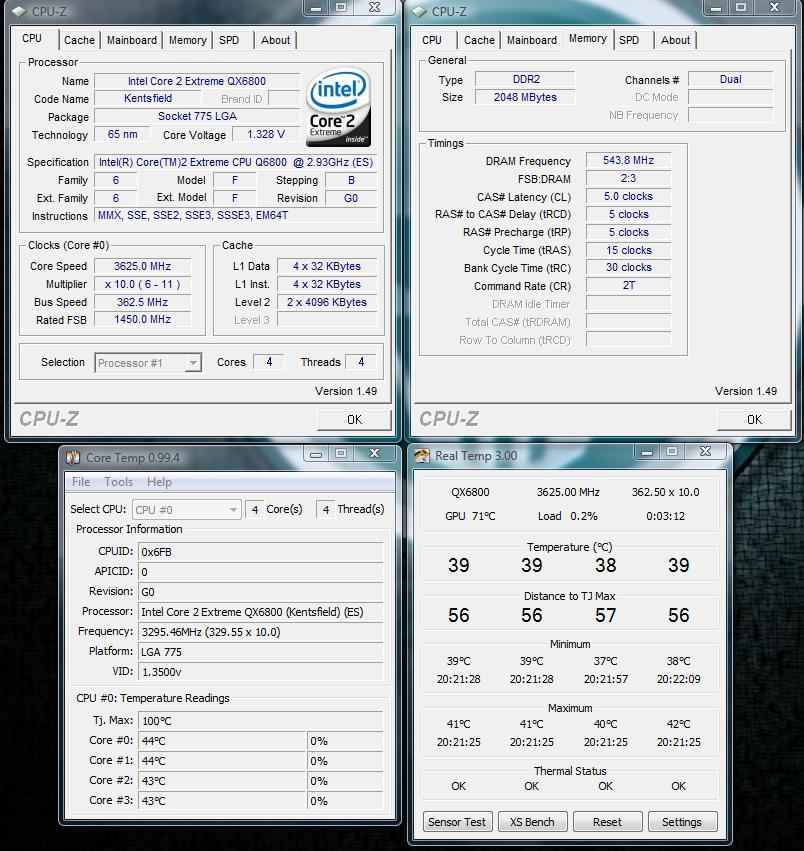804x851 pixels.
Task: Click the Command Rate value 2T
Action: coord(628,285)
